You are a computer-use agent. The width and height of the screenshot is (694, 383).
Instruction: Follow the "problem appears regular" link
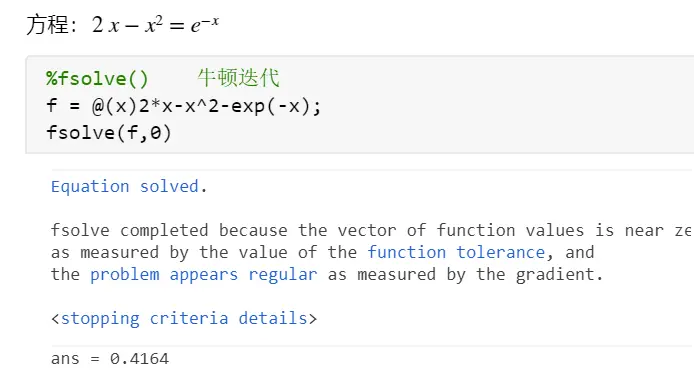(204, 275)
